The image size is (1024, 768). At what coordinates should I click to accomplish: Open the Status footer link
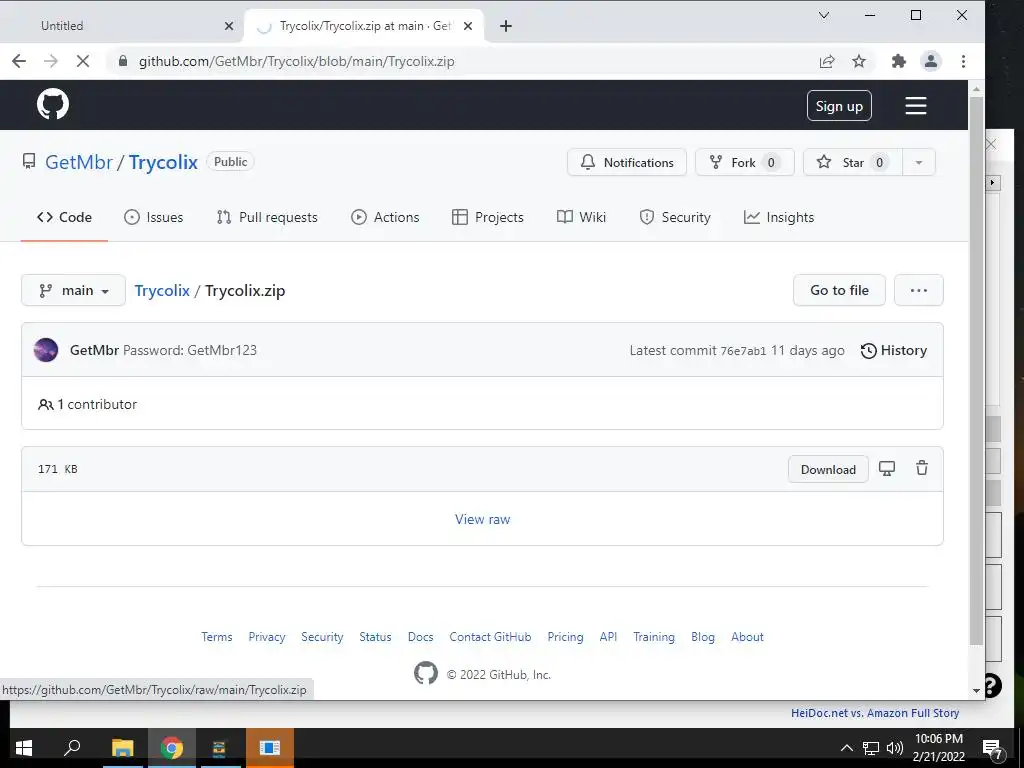click(x=376, y=637)
